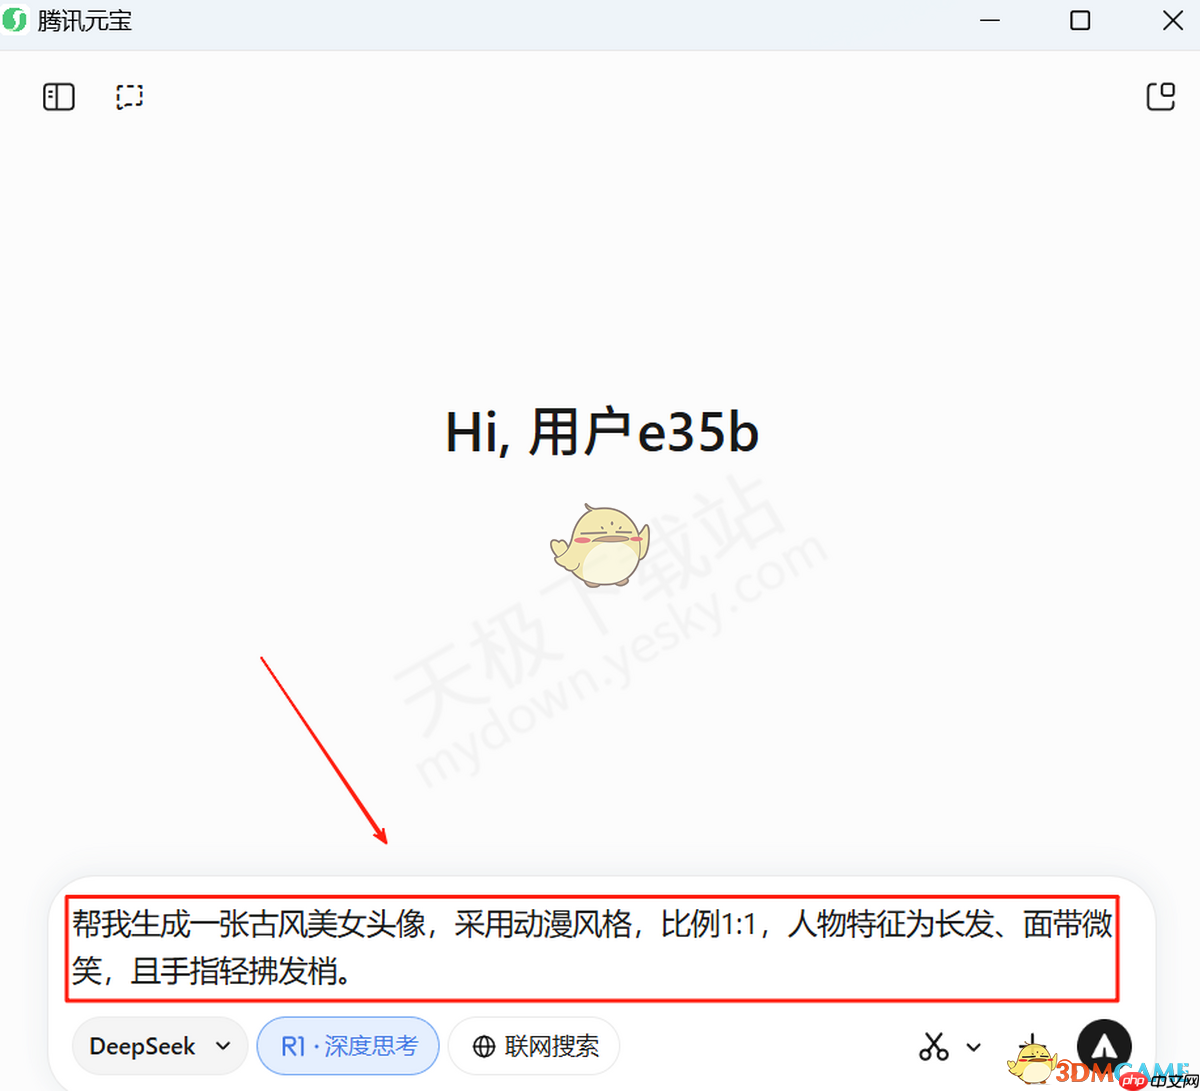Toggle the sidebar panel icon at top left
The image size is (1200, 1091).
58,96
